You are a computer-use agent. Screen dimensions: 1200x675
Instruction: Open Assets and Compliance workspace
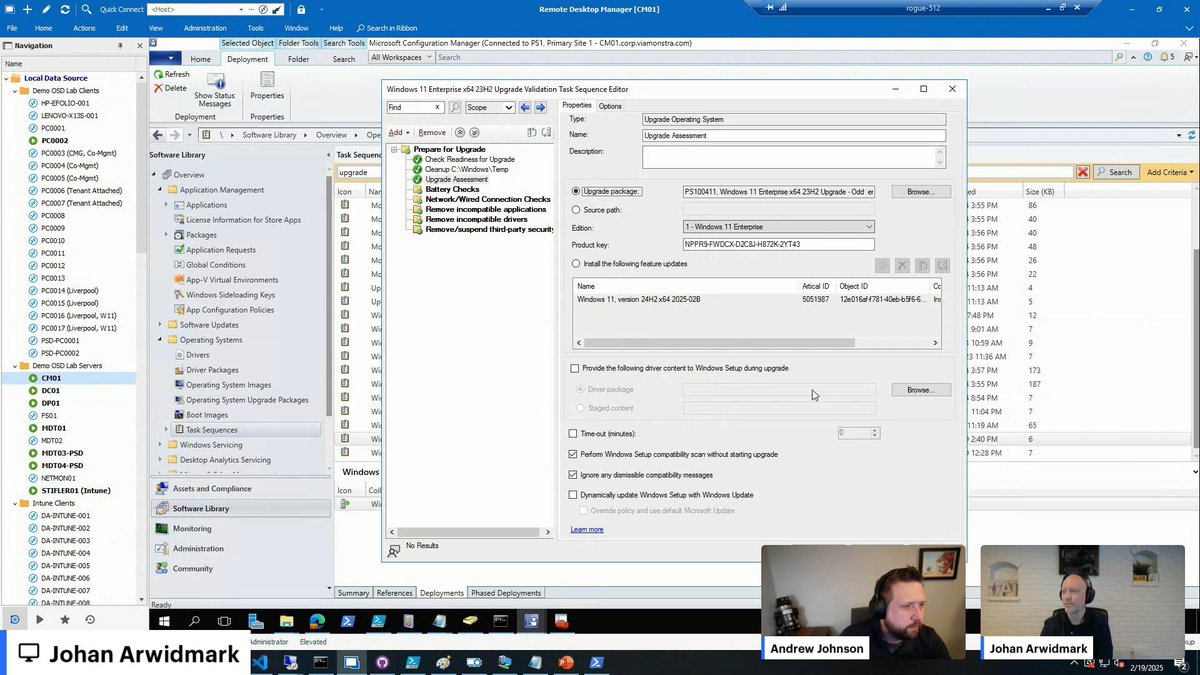(x=211, y=489)
